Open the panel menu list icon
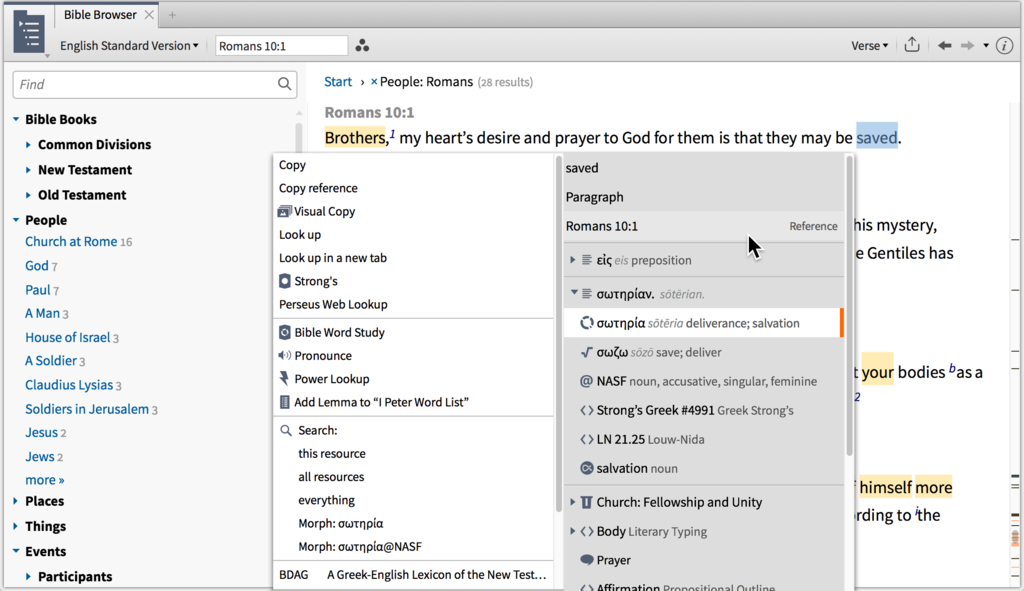The image size is (1024, 591). [29, 31]
